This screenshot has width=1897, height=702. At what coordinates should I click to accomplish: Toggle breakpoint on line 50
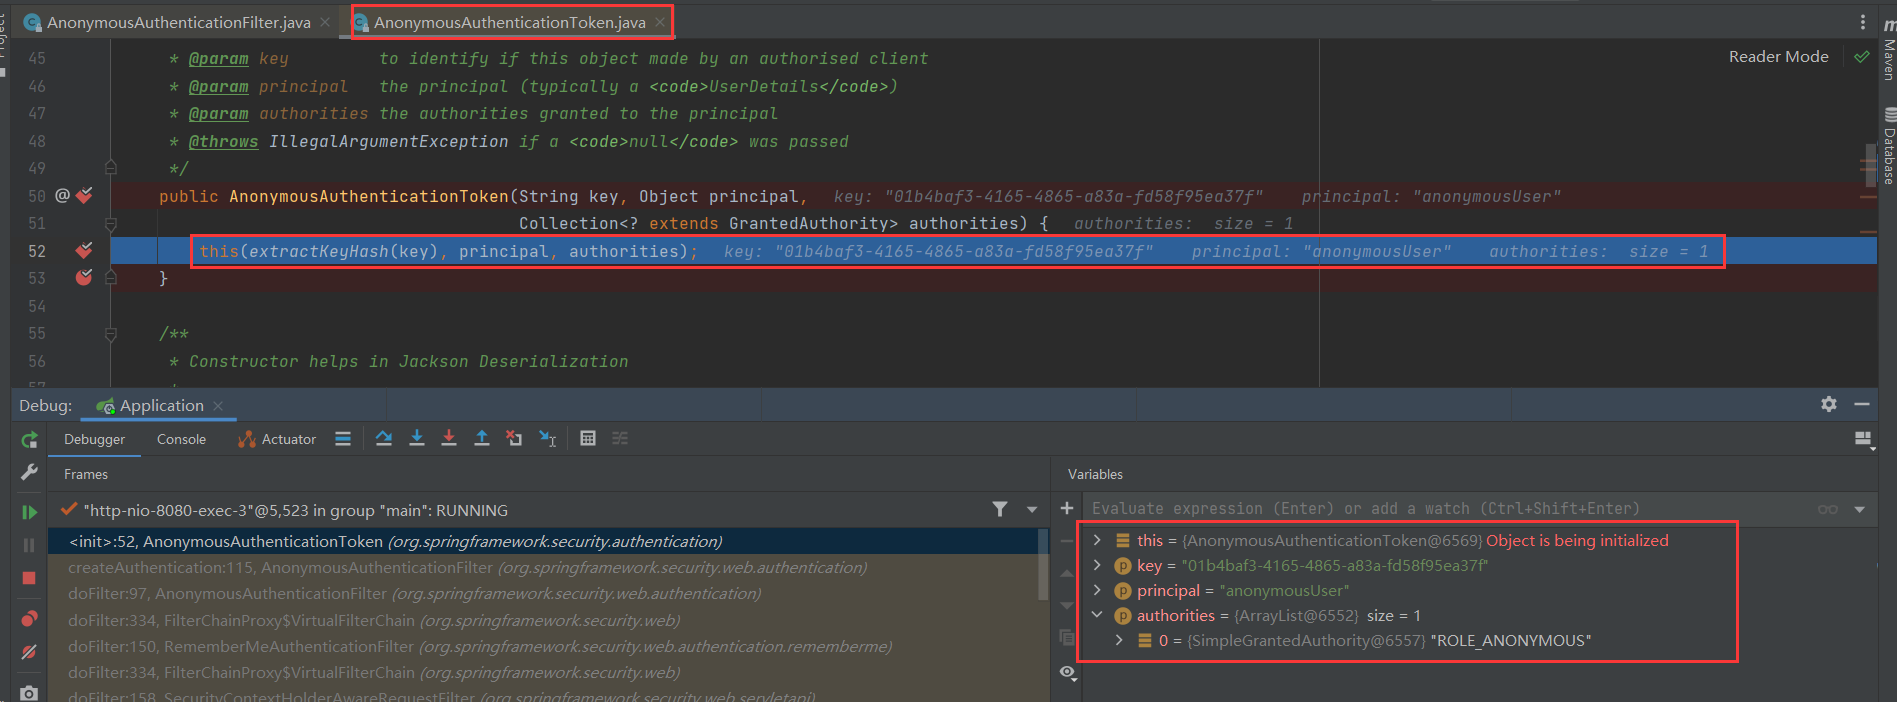coord(84,196)
